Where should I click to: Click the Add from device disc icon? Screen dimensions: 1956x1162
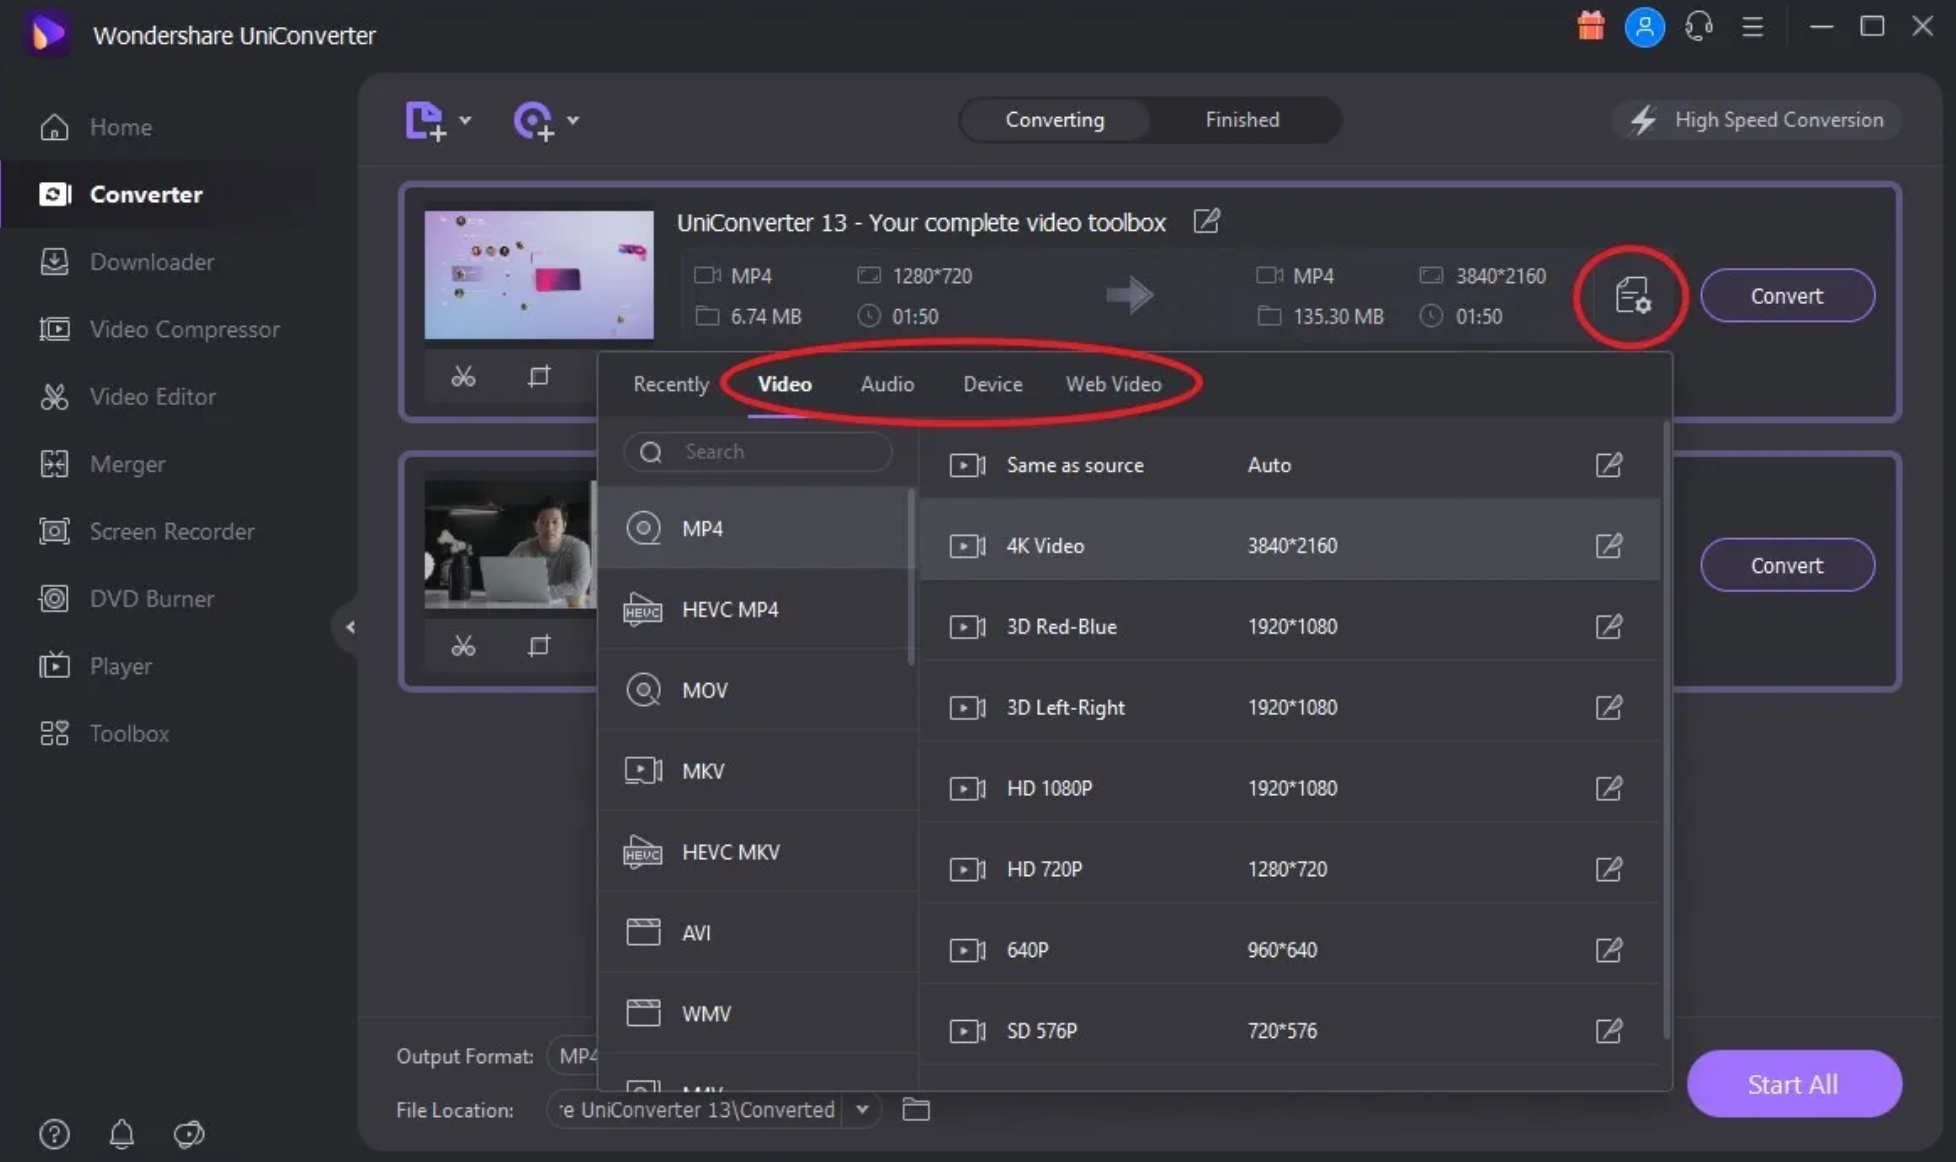click(533, 121)
